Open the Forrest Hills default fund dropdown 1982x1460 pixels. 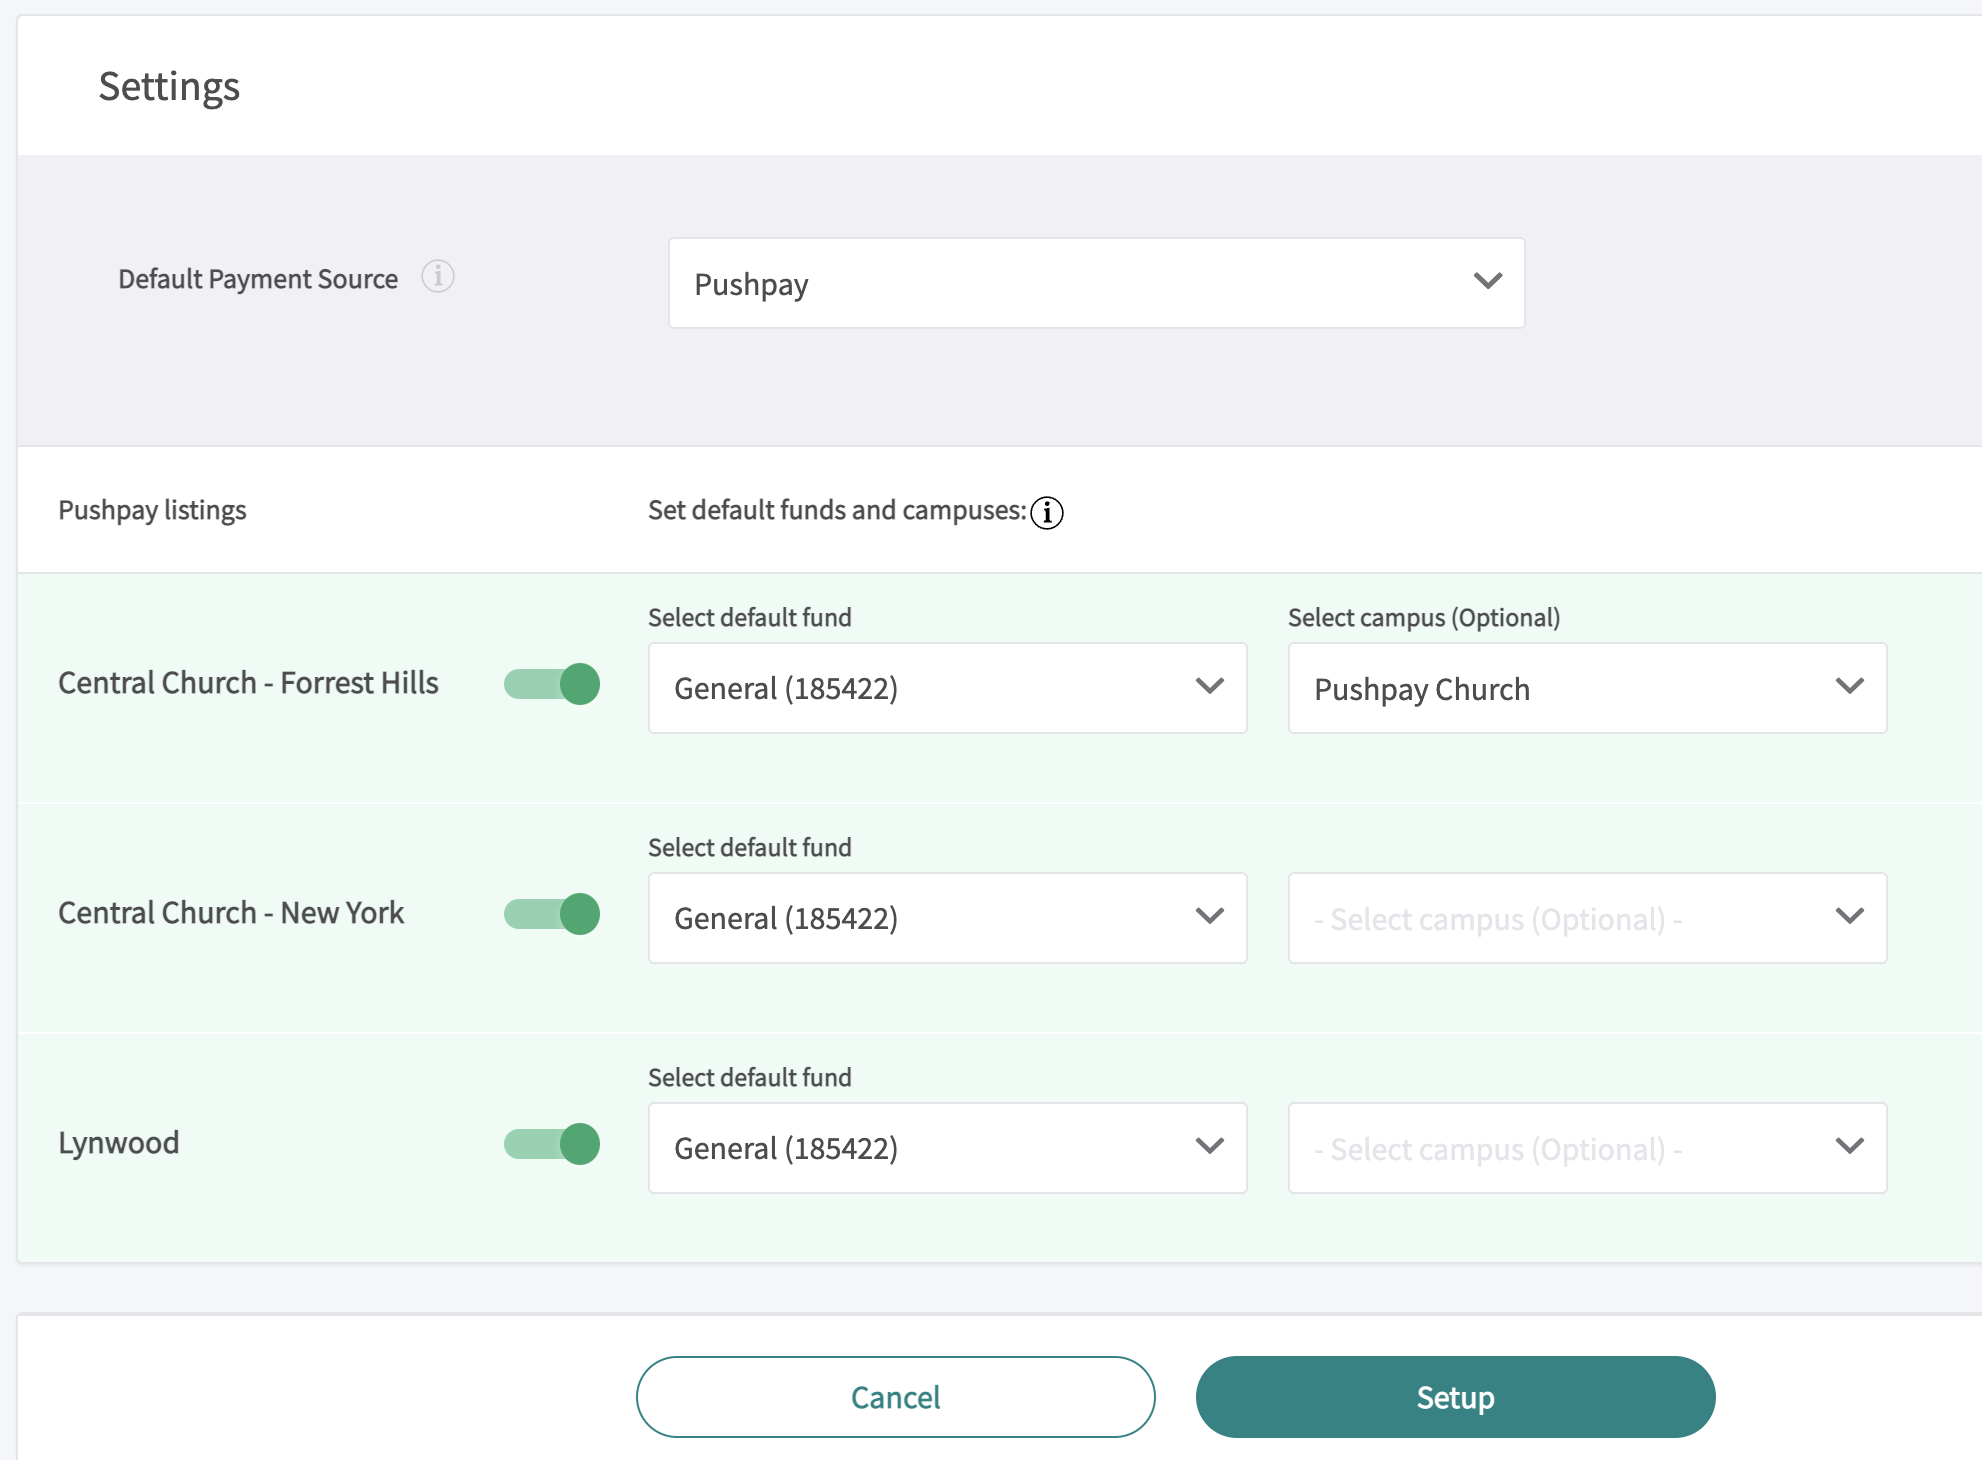click(947, 687)
